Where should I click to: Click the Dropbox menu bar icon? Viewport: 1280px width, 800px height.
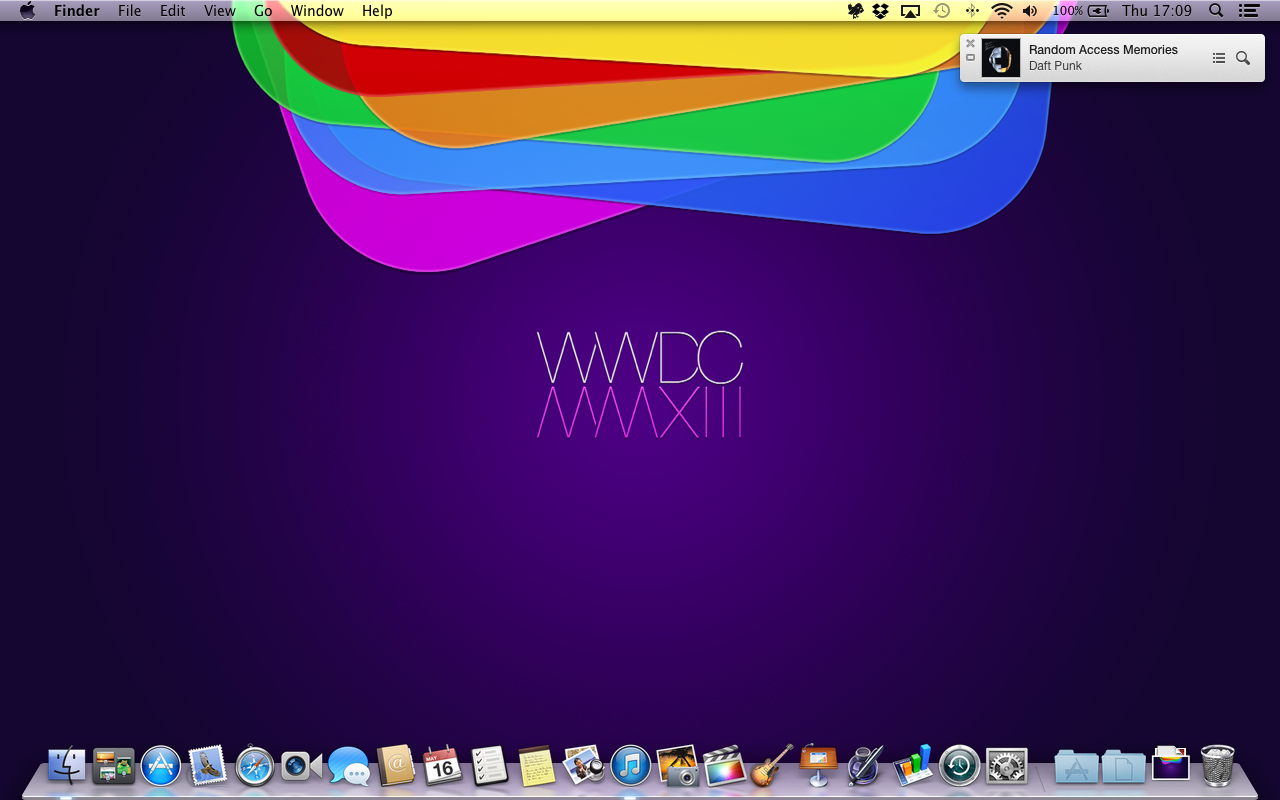tap(881, 11)
